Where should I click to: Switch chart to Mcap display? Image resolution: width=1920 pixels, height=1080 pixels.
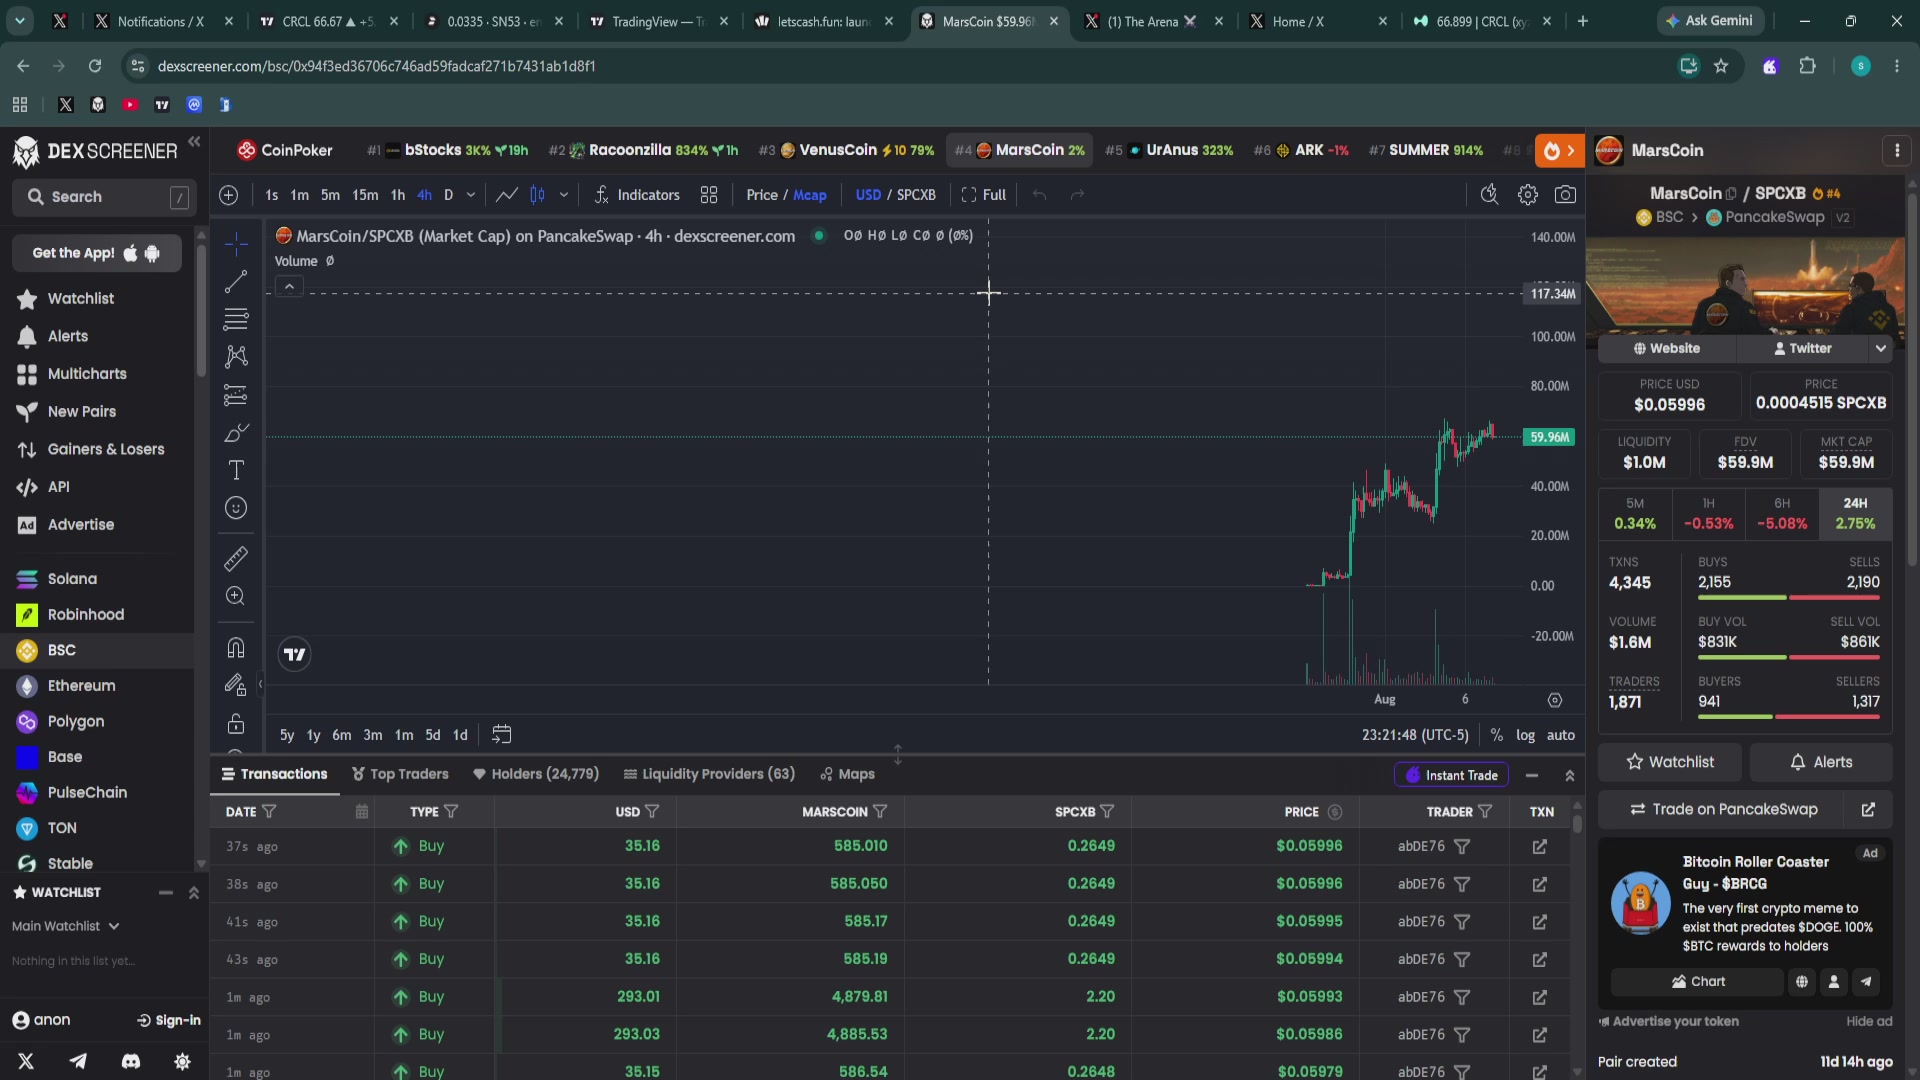tap(809, 195)
